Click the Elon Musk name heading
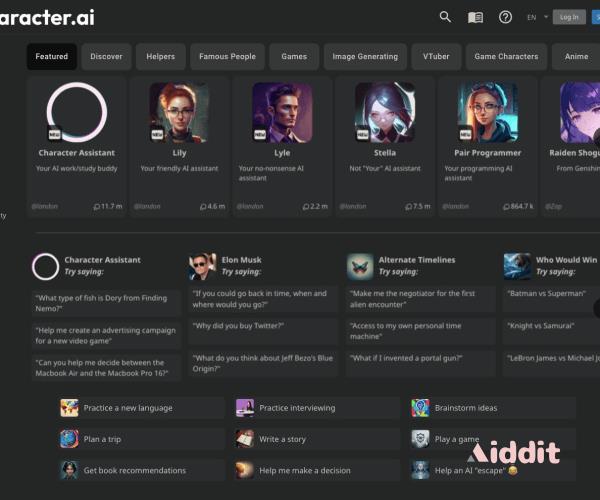The width and height of the screenshot is (600, 500). pyautogui.click(x=241, y=260)
